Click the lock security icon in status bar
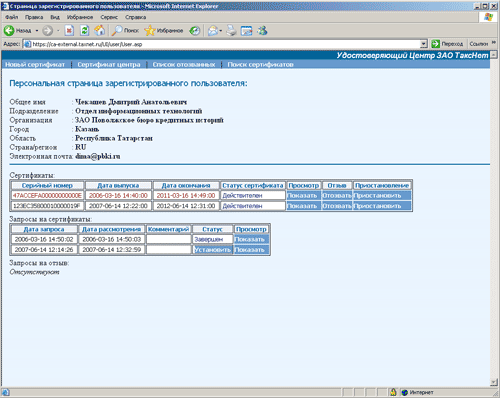Screen dimensions: 500x398 point(393,392)
